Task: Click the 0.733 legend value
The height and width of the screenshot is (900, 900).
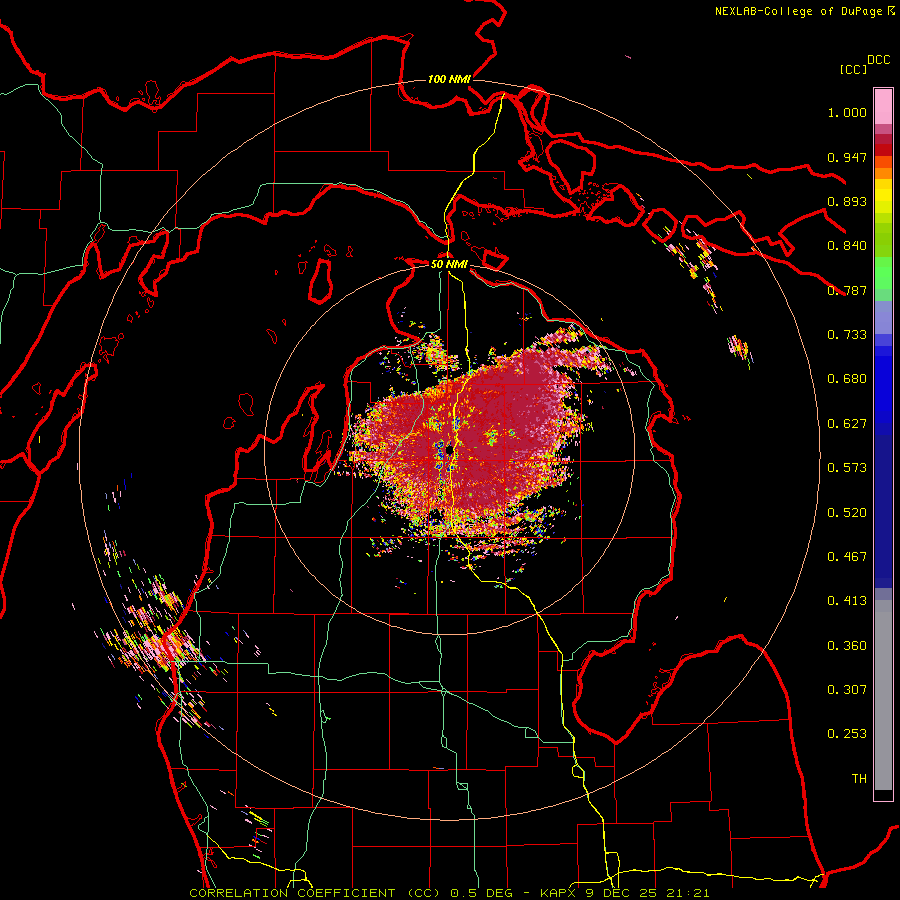Action: pyautogui.click(x=847, y=335)
